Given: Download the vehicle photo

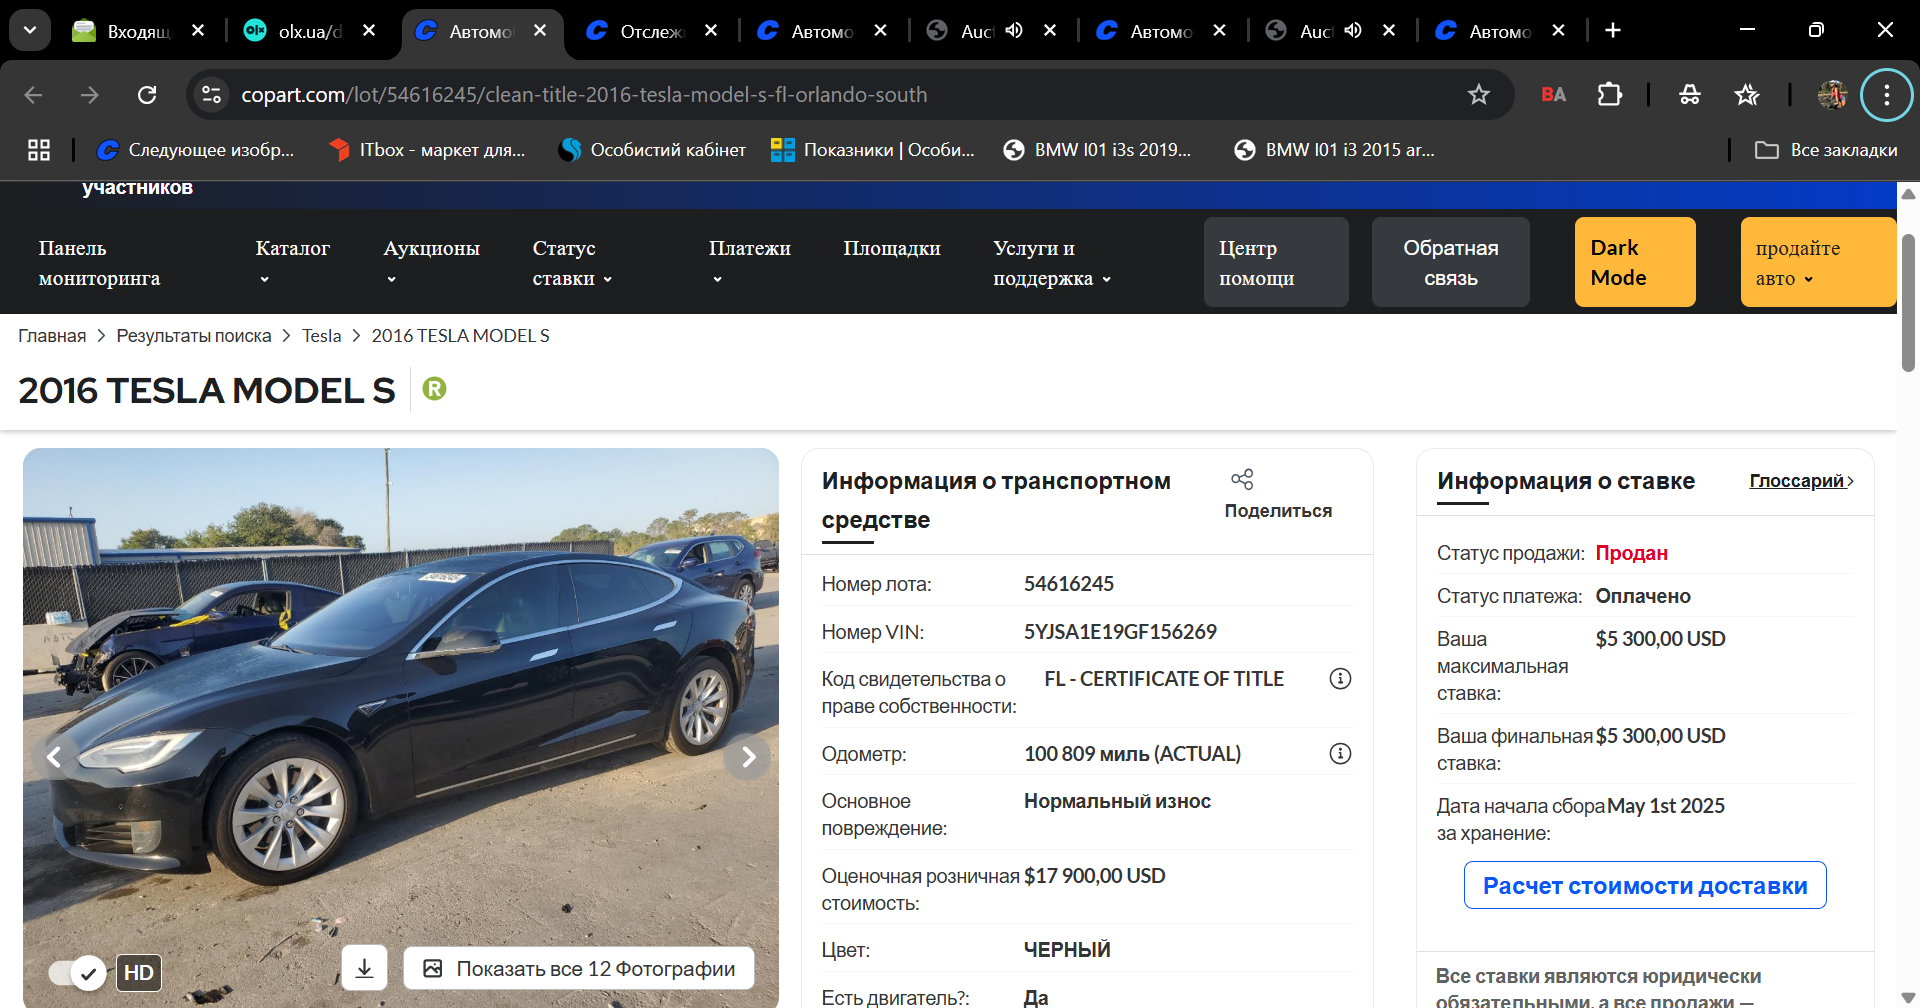Looking at the screenshot, I should pyautogui.click(x=365, y=968).
